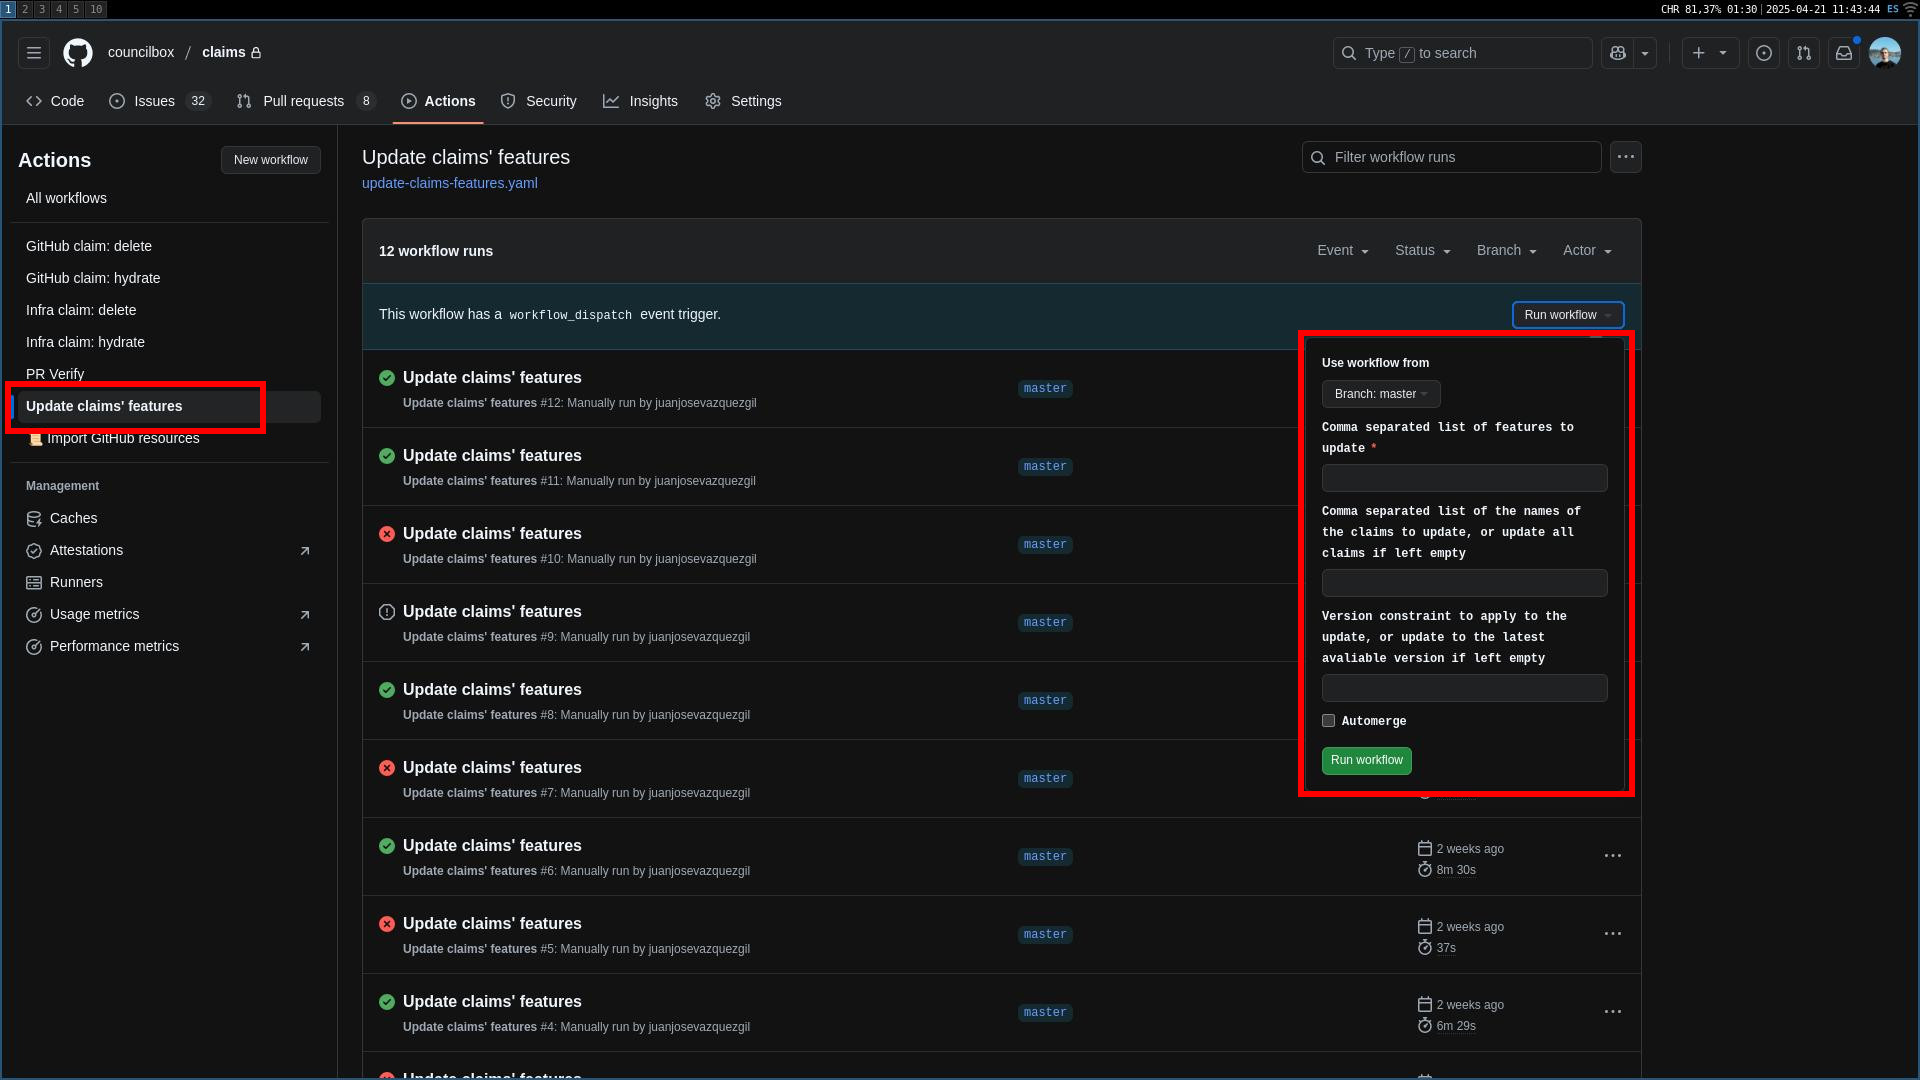The width and height of the screenshot is (1920, 1080).
Task: Open the Insights tab
Action: click(641, 101)
